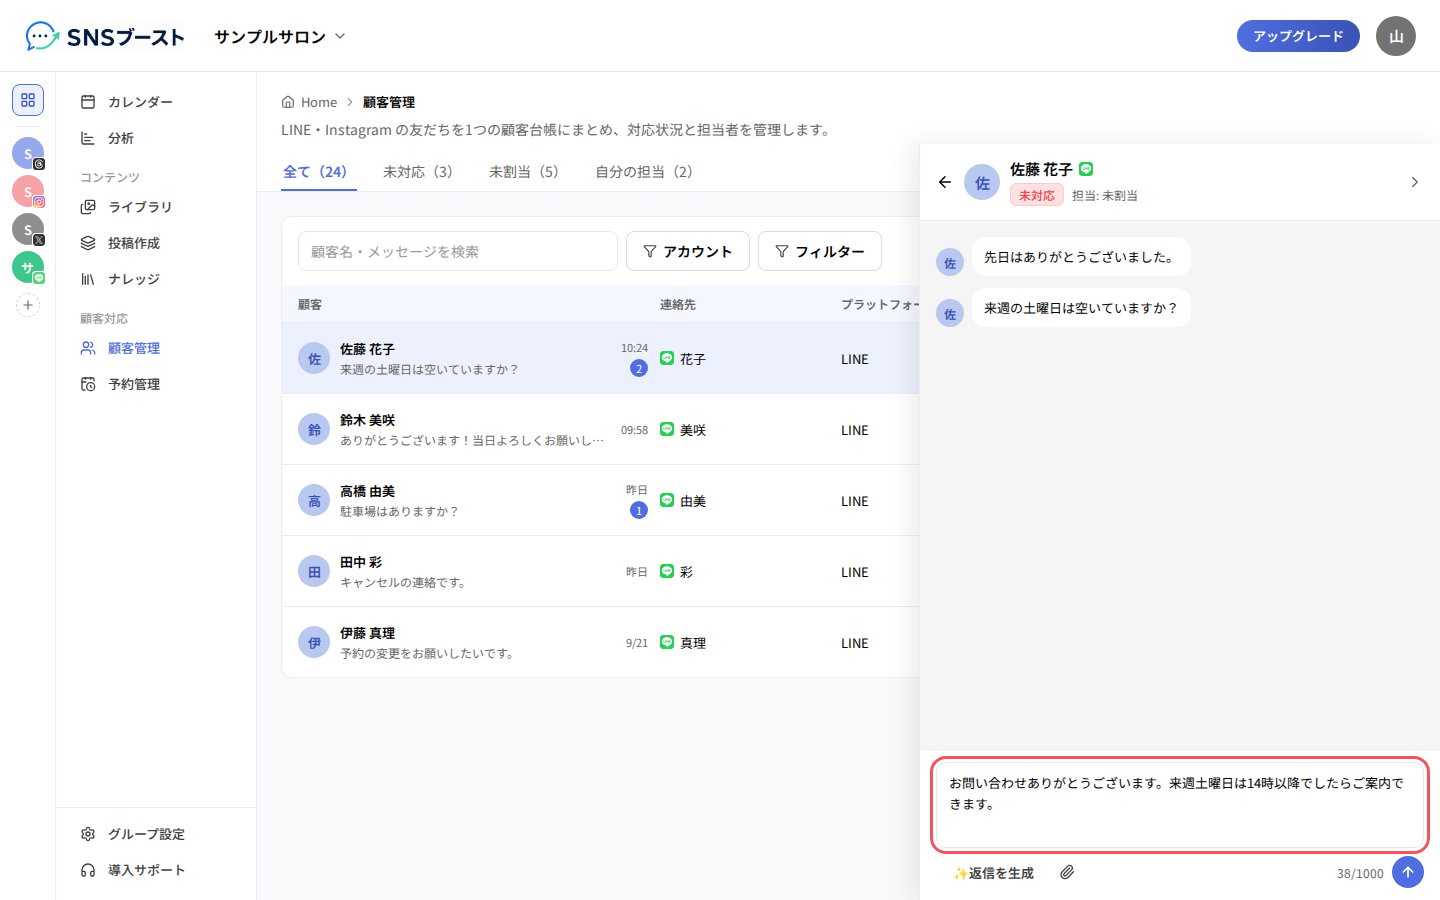Click the アップグレード button
The image size is (1440, 900).
[x=1298, y=36]
